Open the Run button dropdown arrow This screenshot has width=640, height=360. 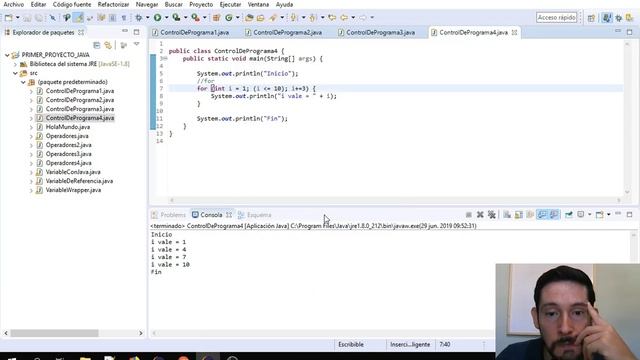point(166,18)
